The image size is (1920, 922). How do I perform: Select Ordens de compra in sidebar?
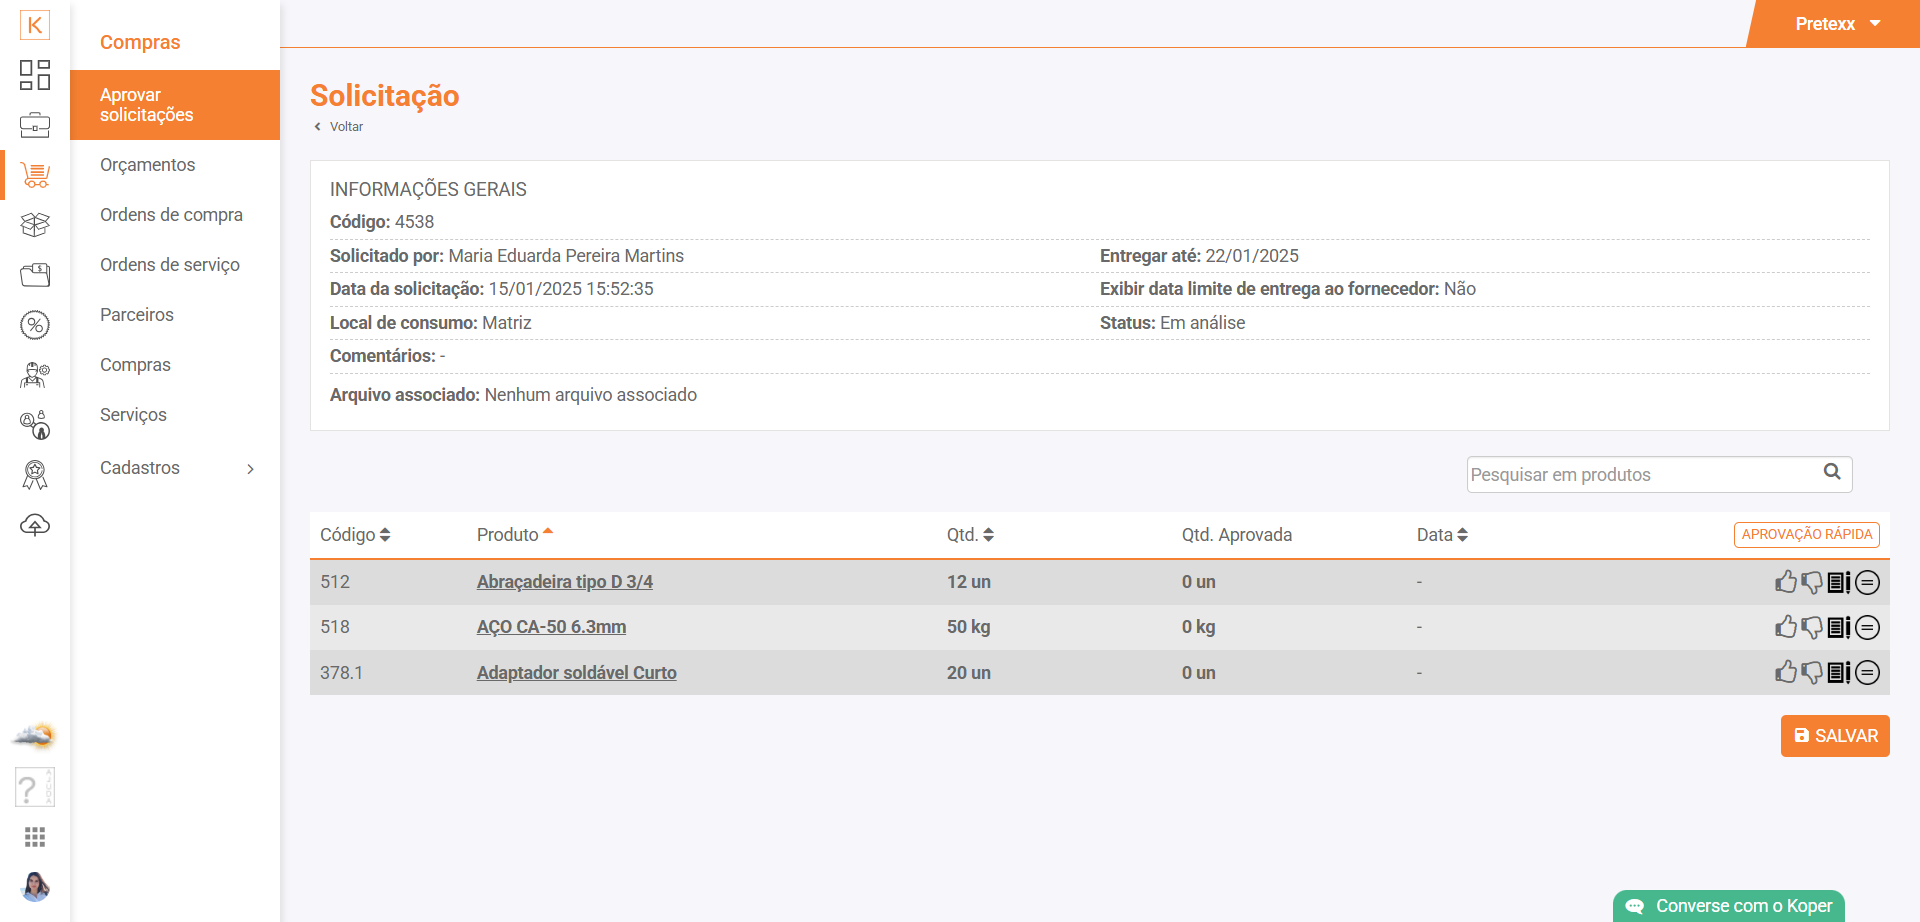(x=171, y=215)
